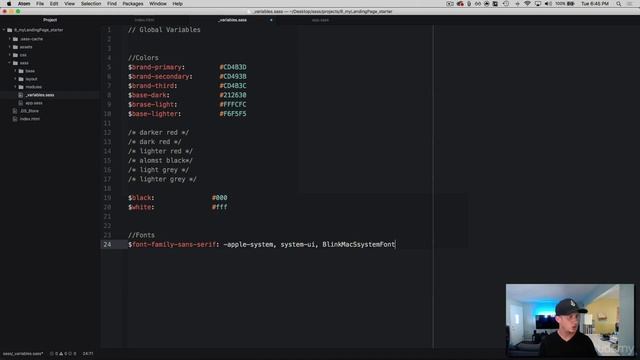Image resolution: width=640 pixels, height=360 pixels.
Task: Open Spotlight search magnifier icon
Action: point(619,4)
